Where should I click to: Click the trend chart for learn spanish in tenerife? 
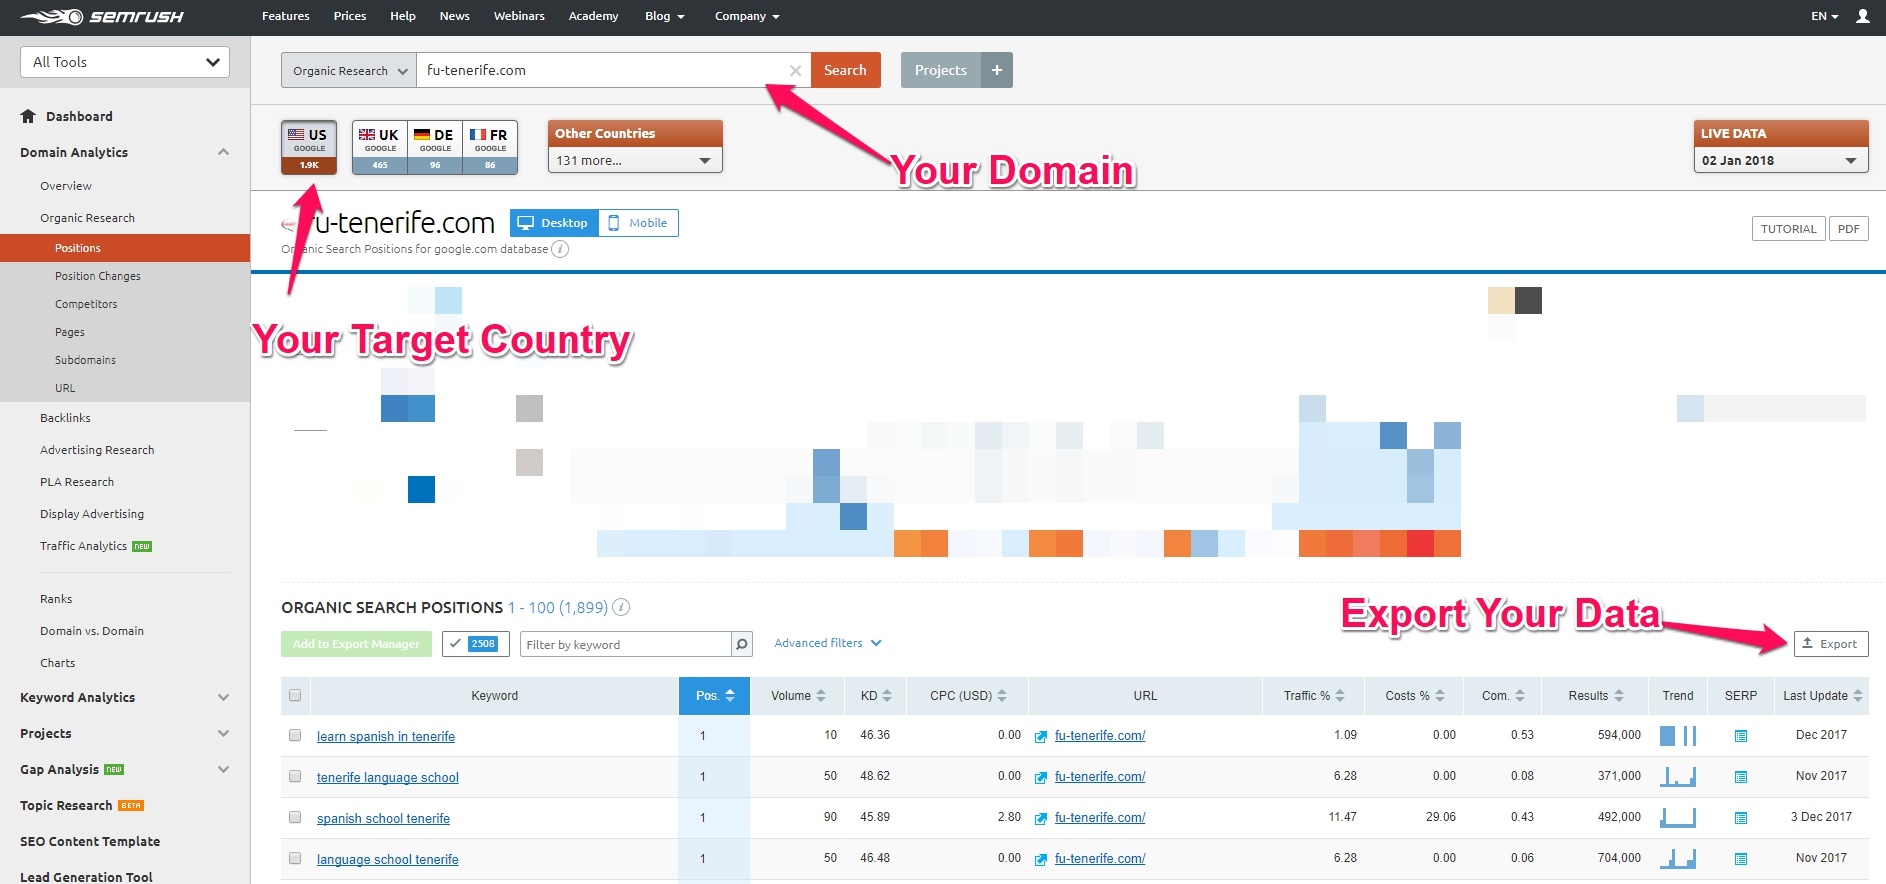(1678, 736)
